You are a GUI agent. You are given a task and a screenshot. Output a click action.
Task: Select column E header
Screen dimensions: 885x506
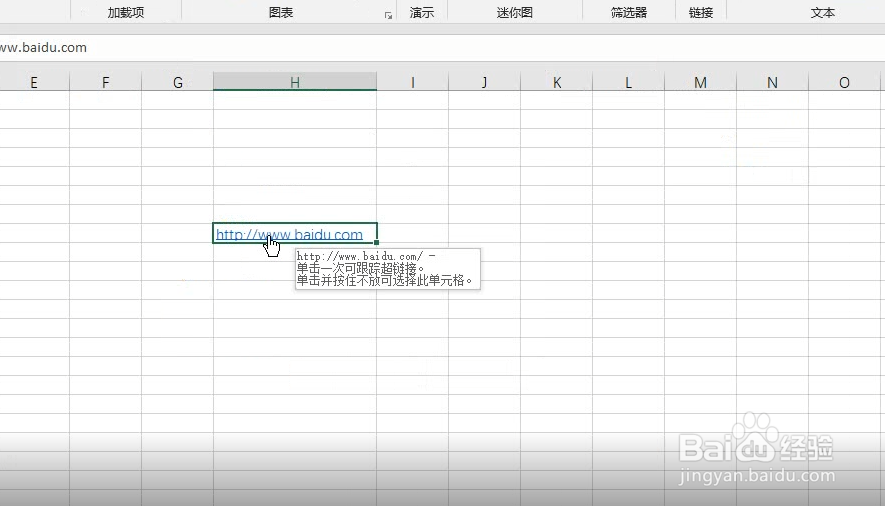(34, 82)
